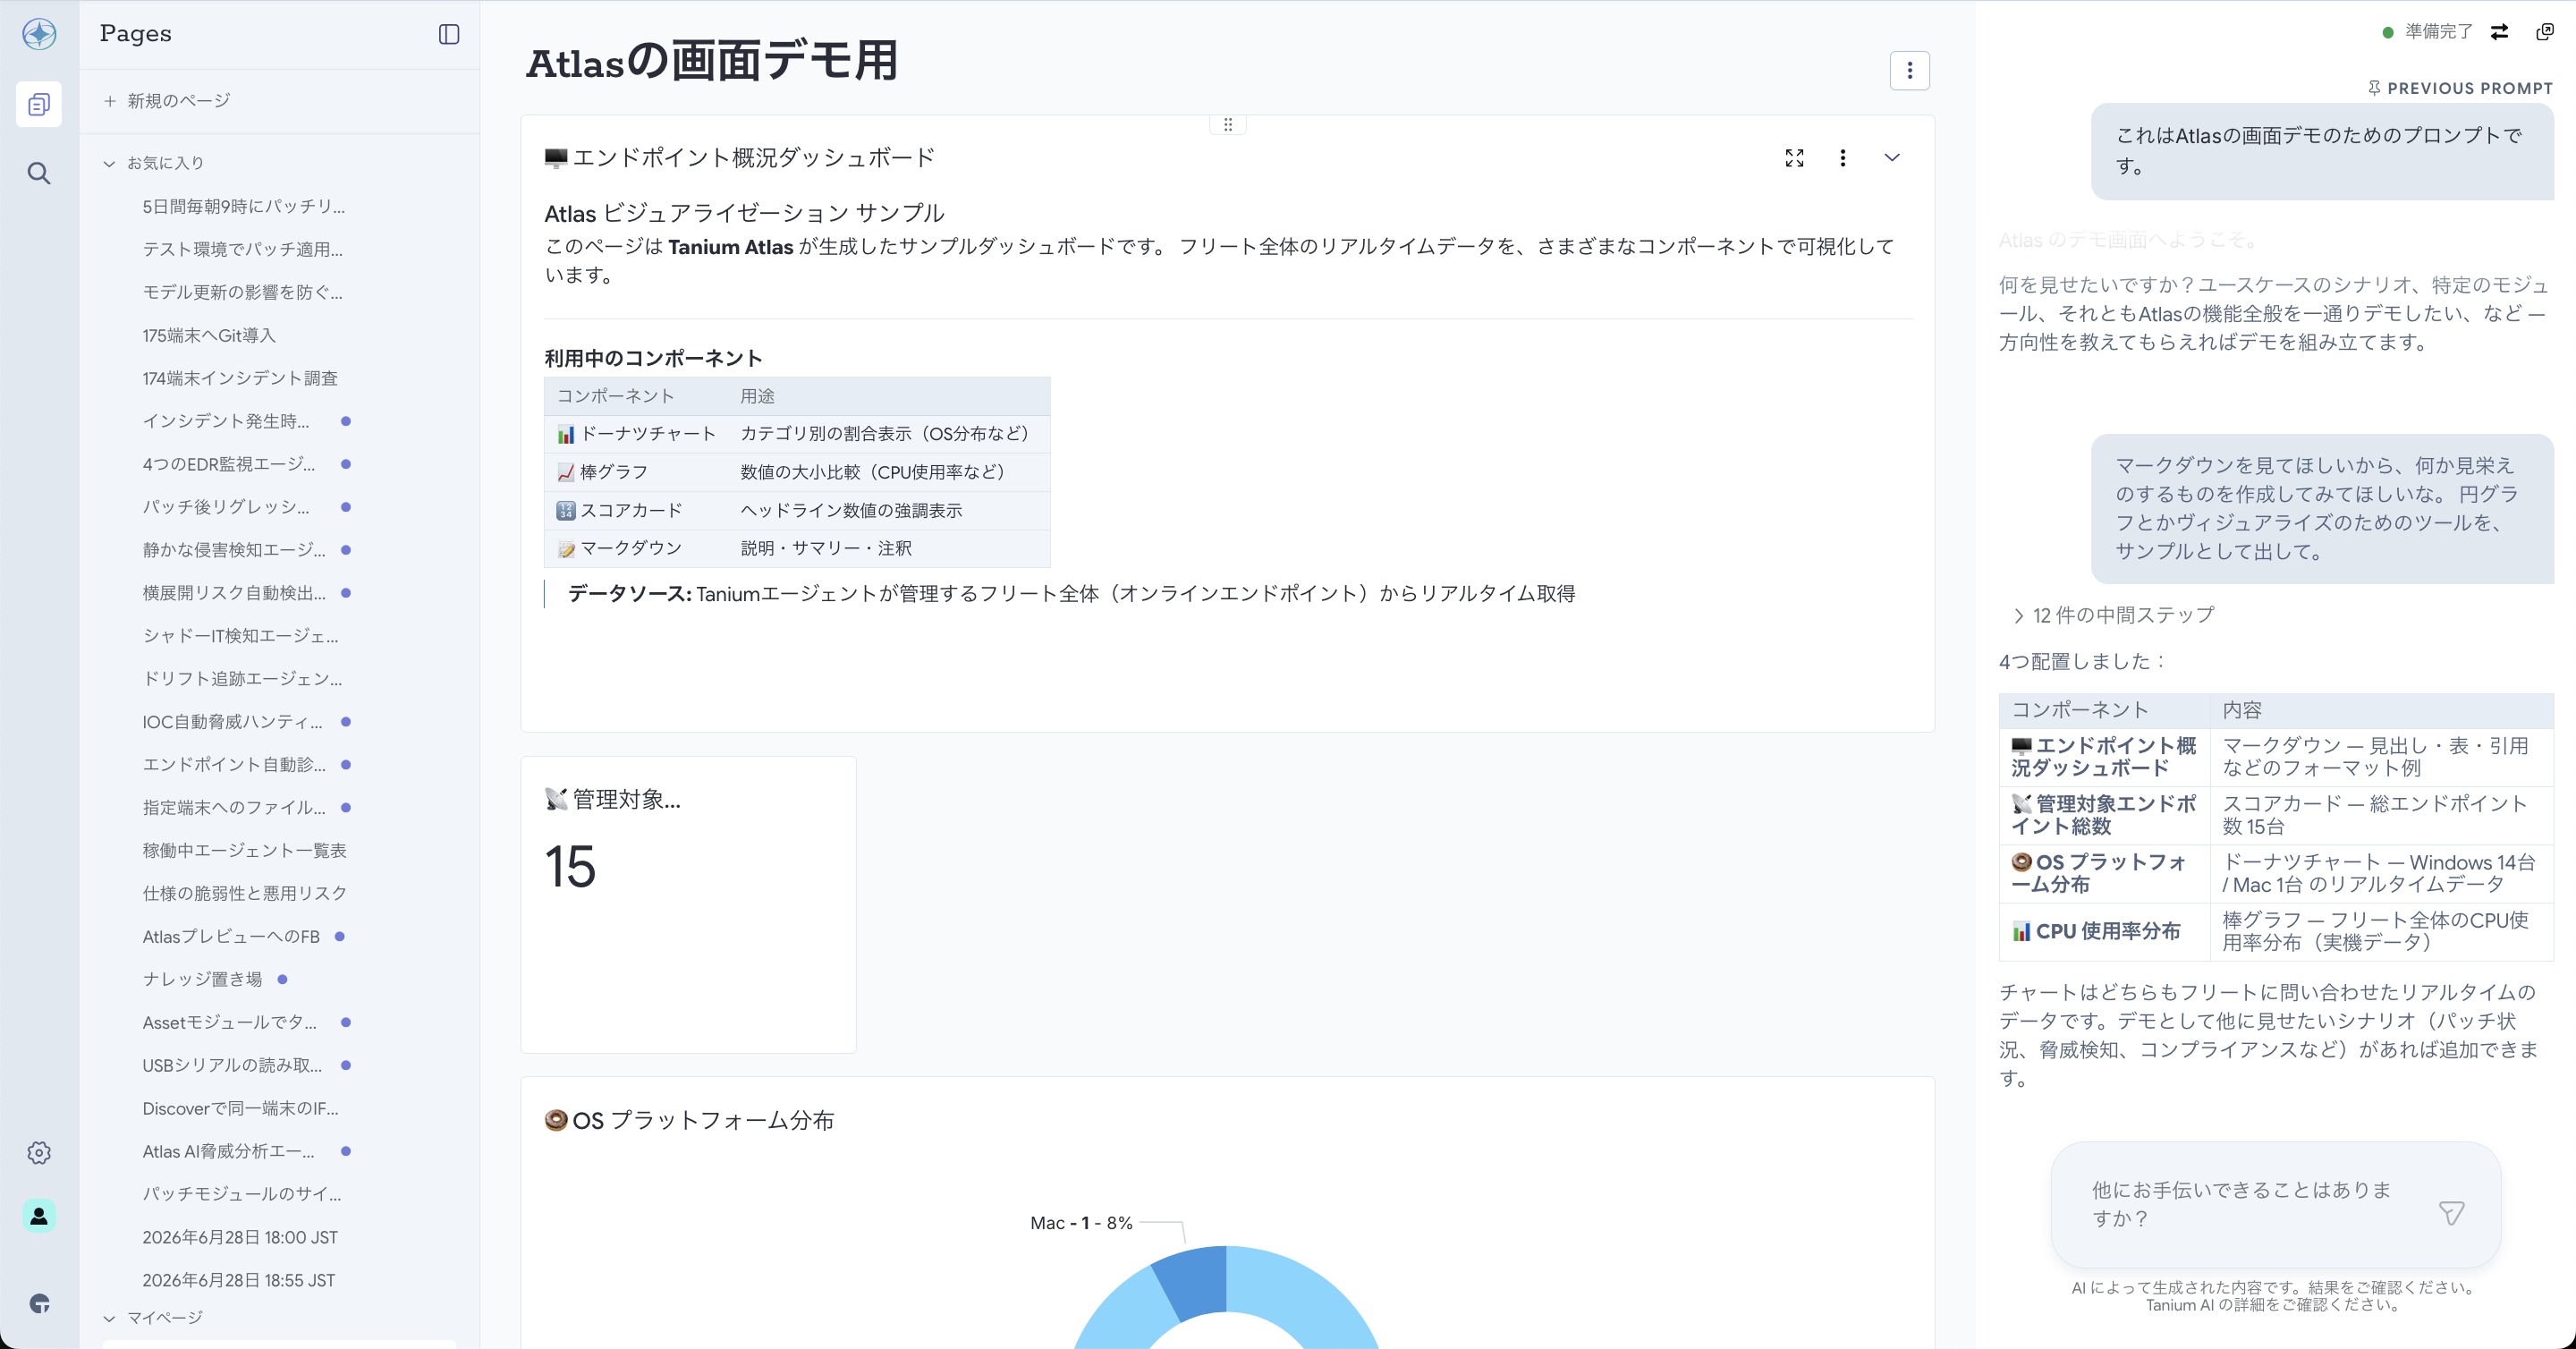Open the user profile avatar icon
2576x1349 pixels.
click(x=39, y=1216)
